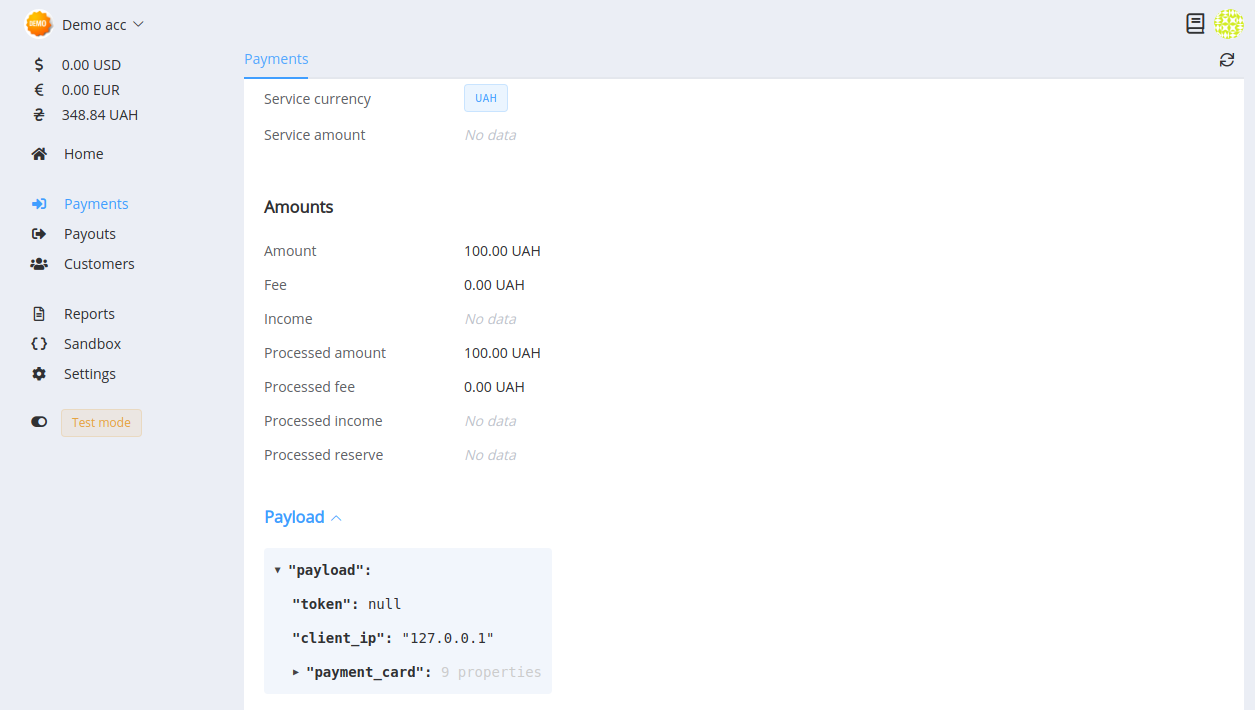Click the Demo acc logo badge
Viewport: 1255px width, 710px height.
pos(37,22)
